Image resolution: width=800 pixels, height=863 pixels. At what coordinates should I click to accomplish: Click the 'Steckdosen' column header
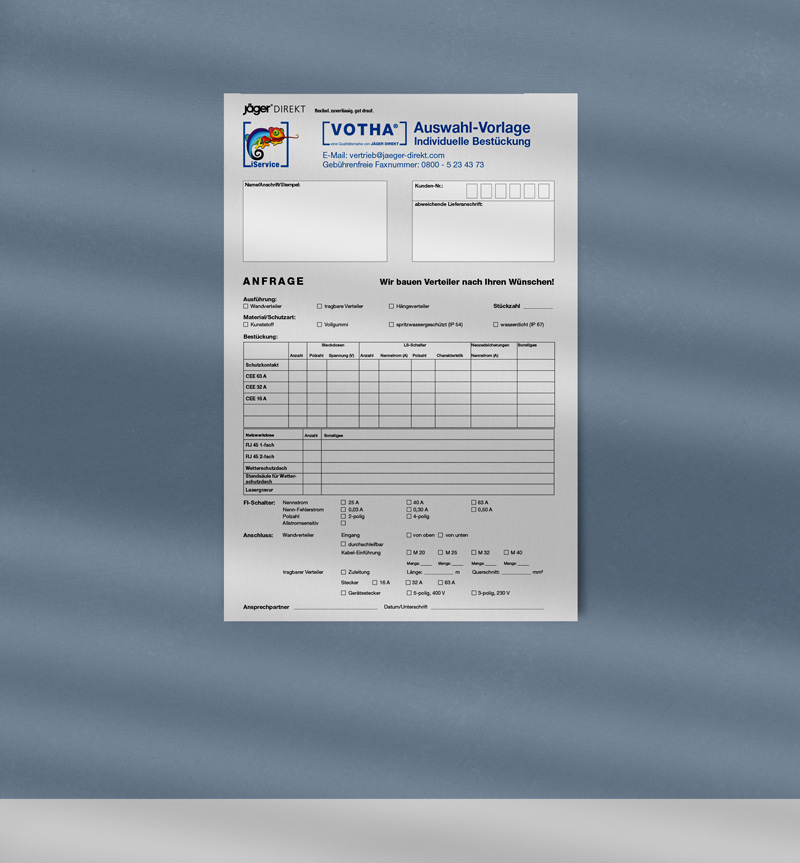pos(333,345)
